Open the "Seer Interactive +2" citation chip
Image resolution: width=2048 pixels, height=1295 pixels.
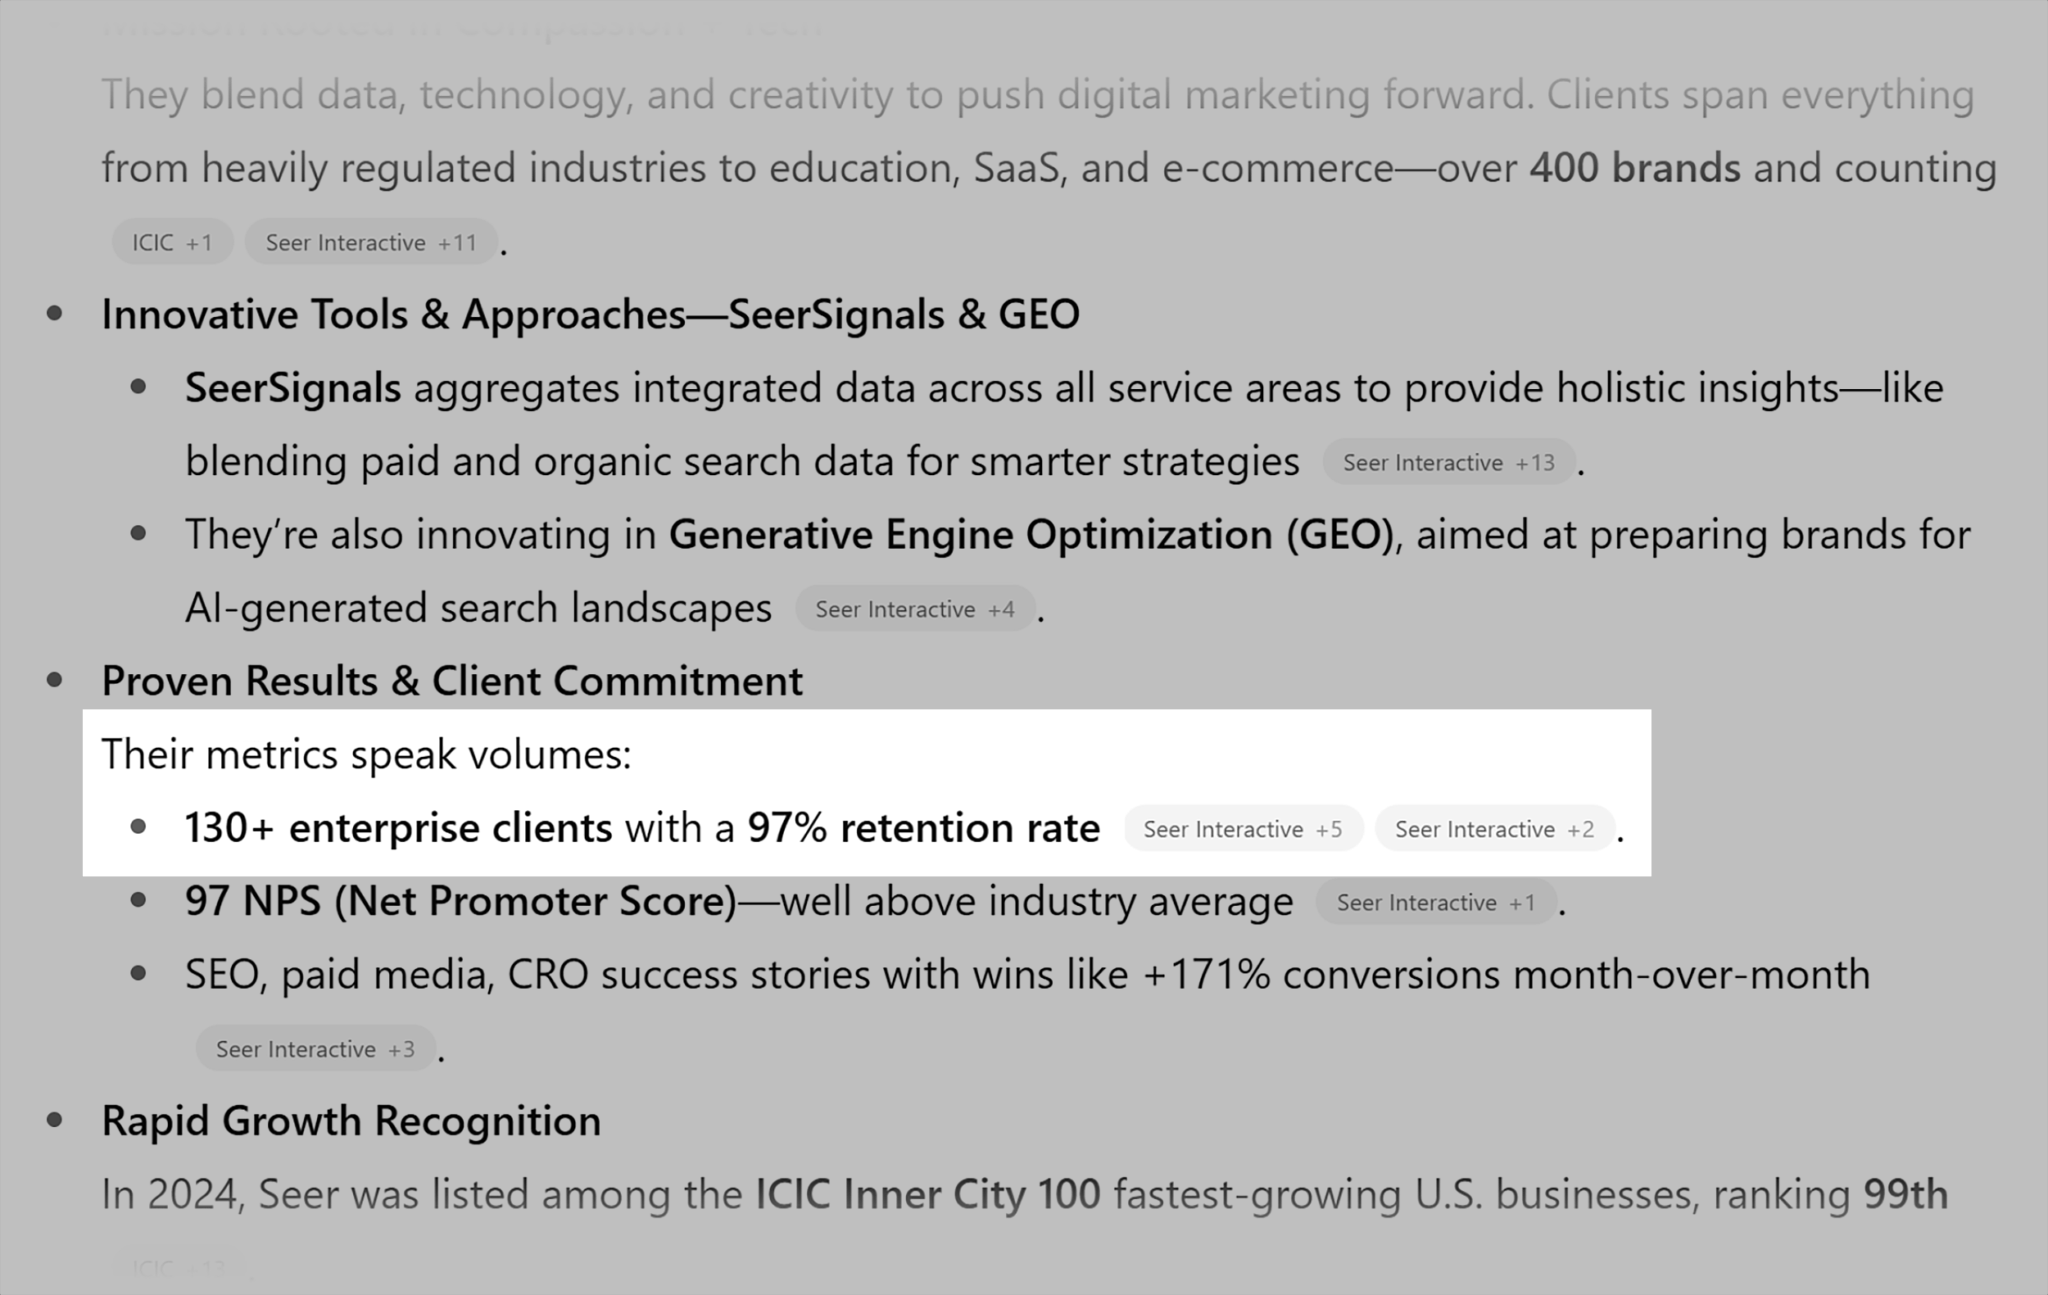[x=1494, y=830]
